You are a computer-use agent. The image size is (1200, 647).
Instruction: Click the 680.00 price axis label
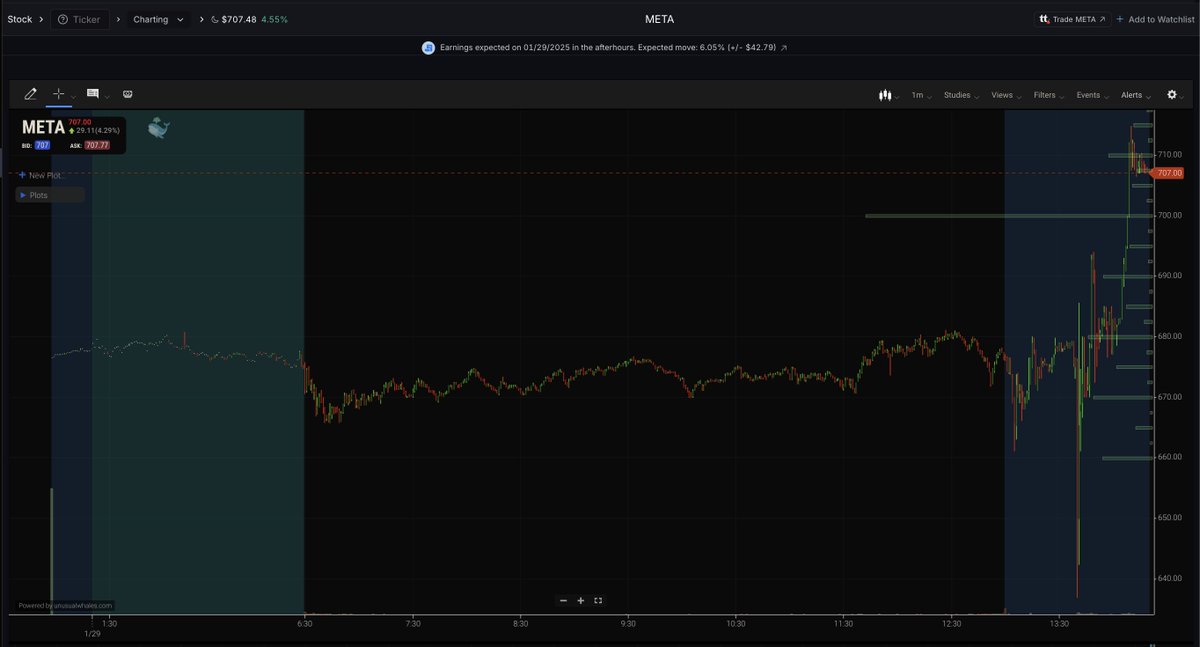click(1169, 336)
